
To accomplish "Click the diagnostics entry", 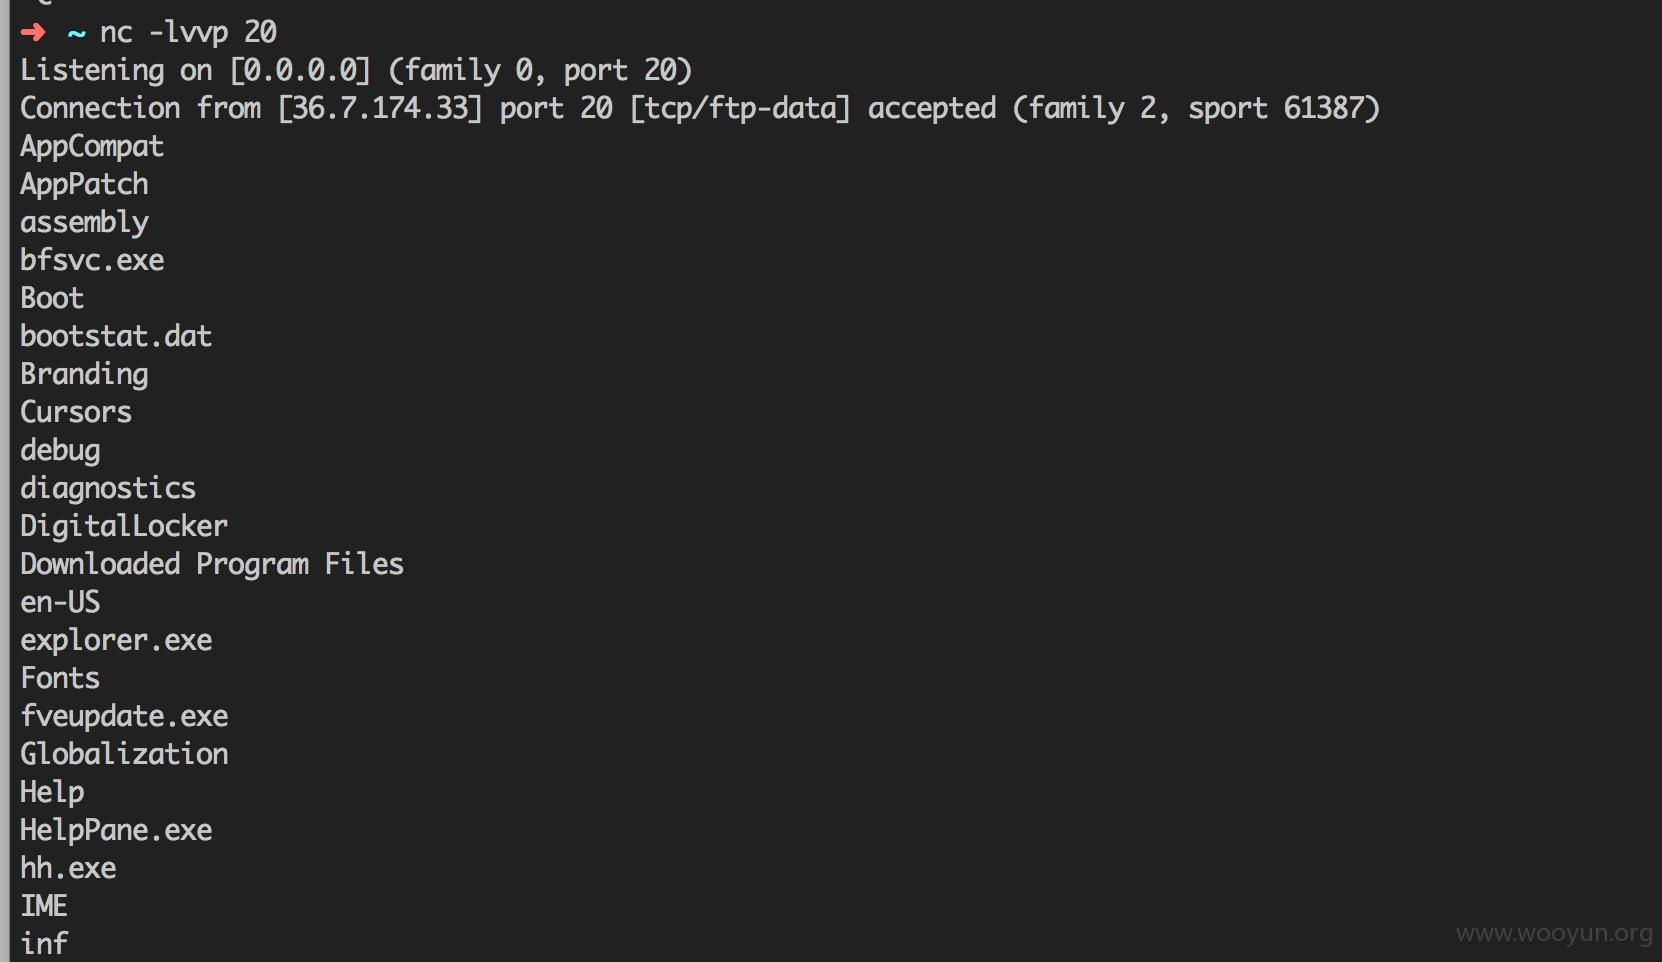I will click(108, 488).
